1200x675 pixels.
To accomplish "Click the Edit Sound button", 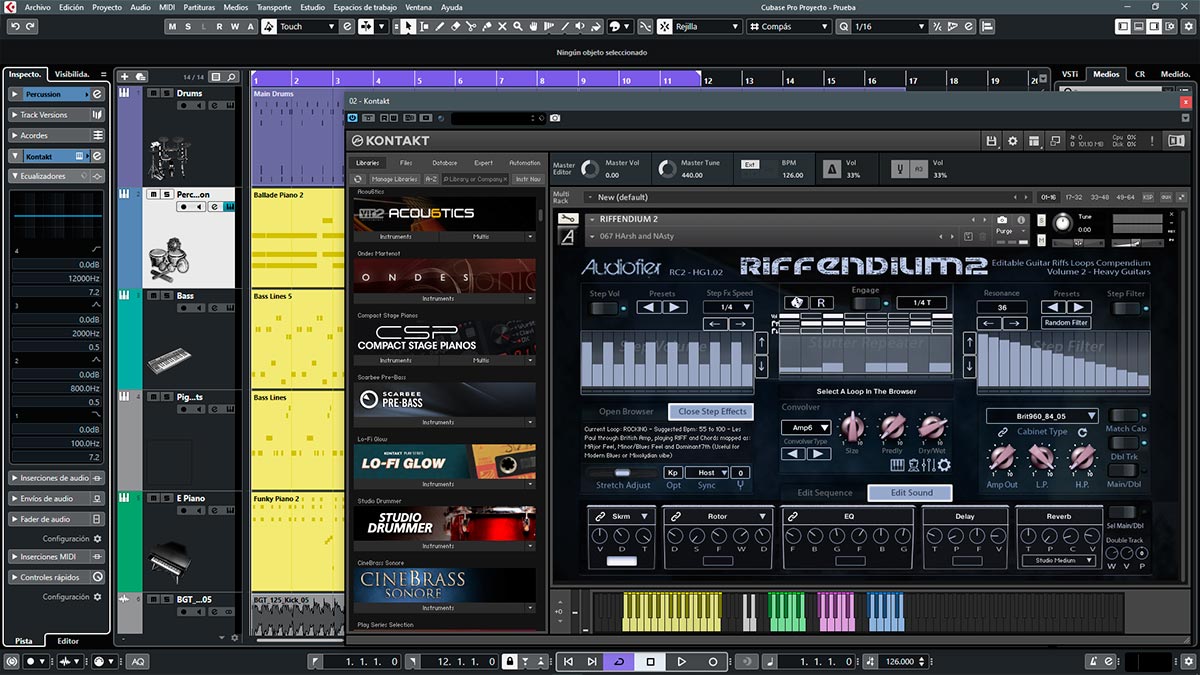I will (911, 493).
